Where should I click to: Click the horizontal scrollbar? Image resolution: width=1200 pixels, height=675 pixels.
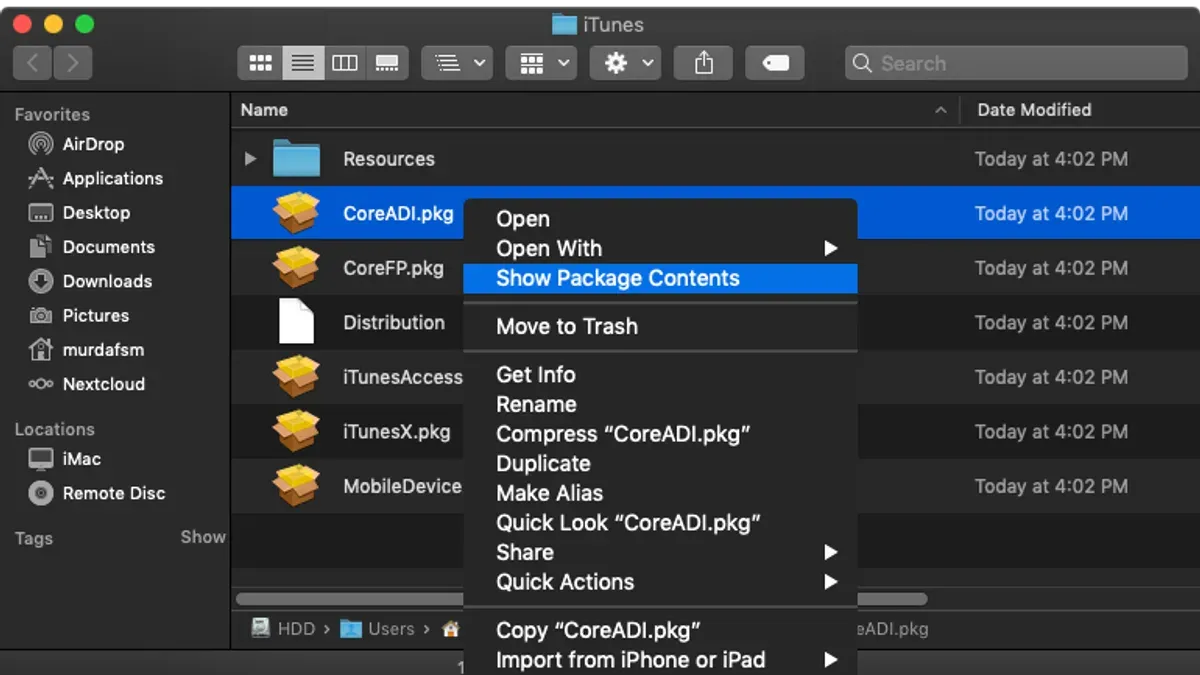coord(582,599)
